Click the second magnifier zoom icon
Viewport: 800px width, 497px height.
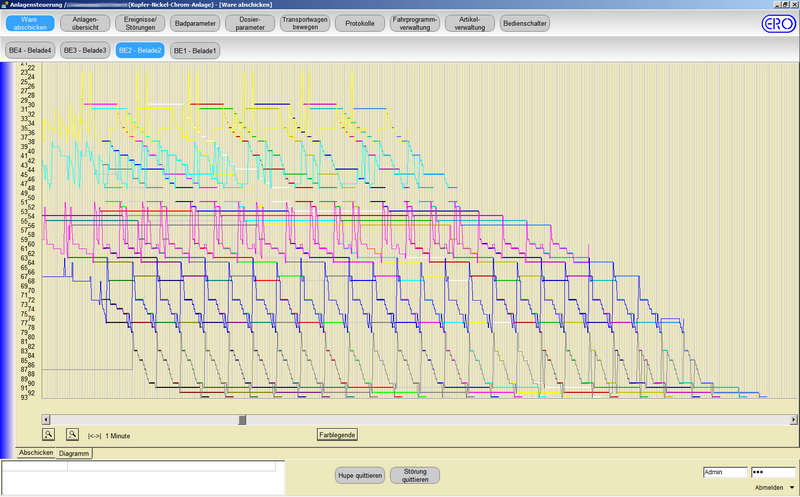point(72,434)
